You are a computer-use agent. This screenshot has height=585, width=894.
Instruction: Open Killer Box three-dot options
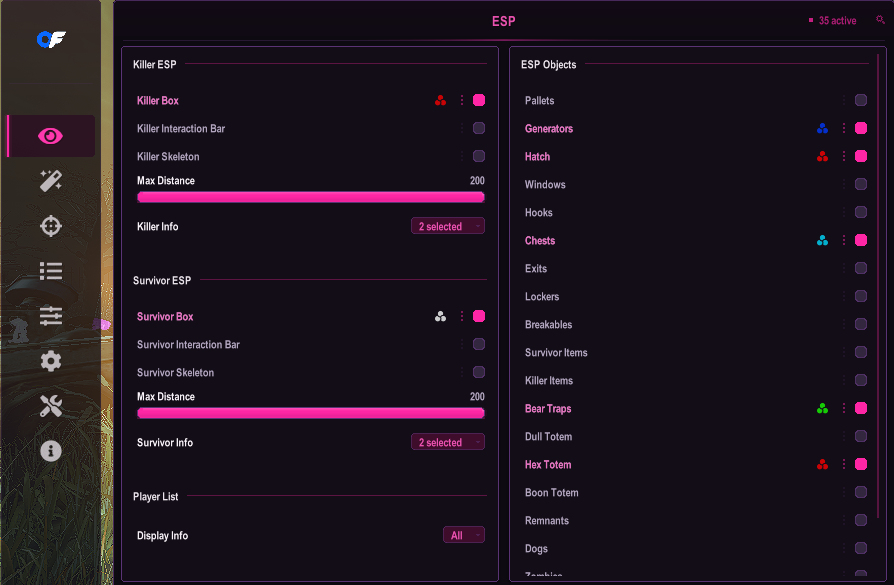462,100
